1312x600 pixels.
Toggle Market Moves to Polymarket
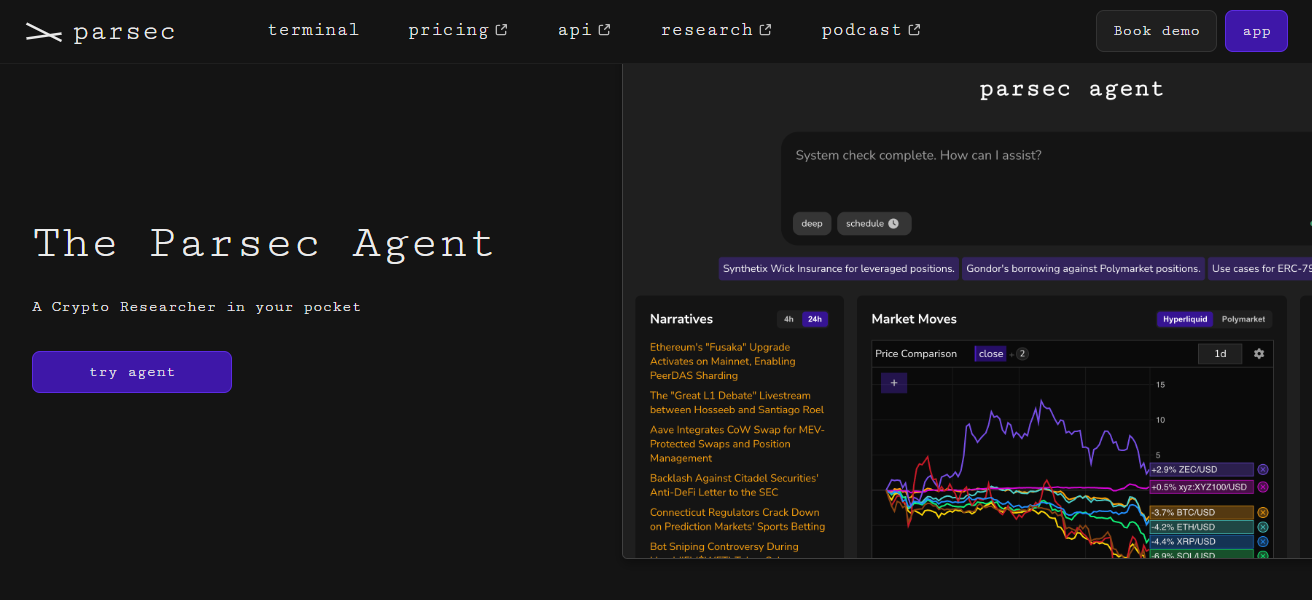coord(1243,319)
